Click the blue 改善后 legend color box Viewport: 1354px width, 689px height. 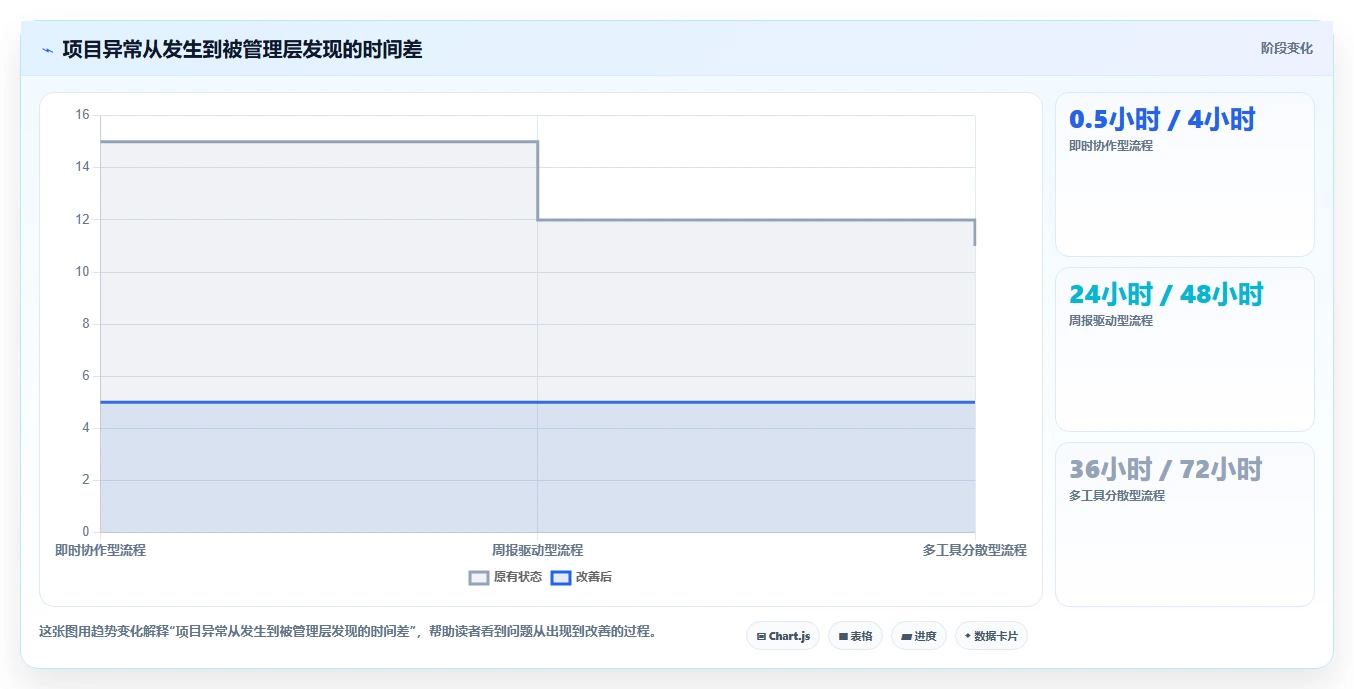click(x=561, y=577)
